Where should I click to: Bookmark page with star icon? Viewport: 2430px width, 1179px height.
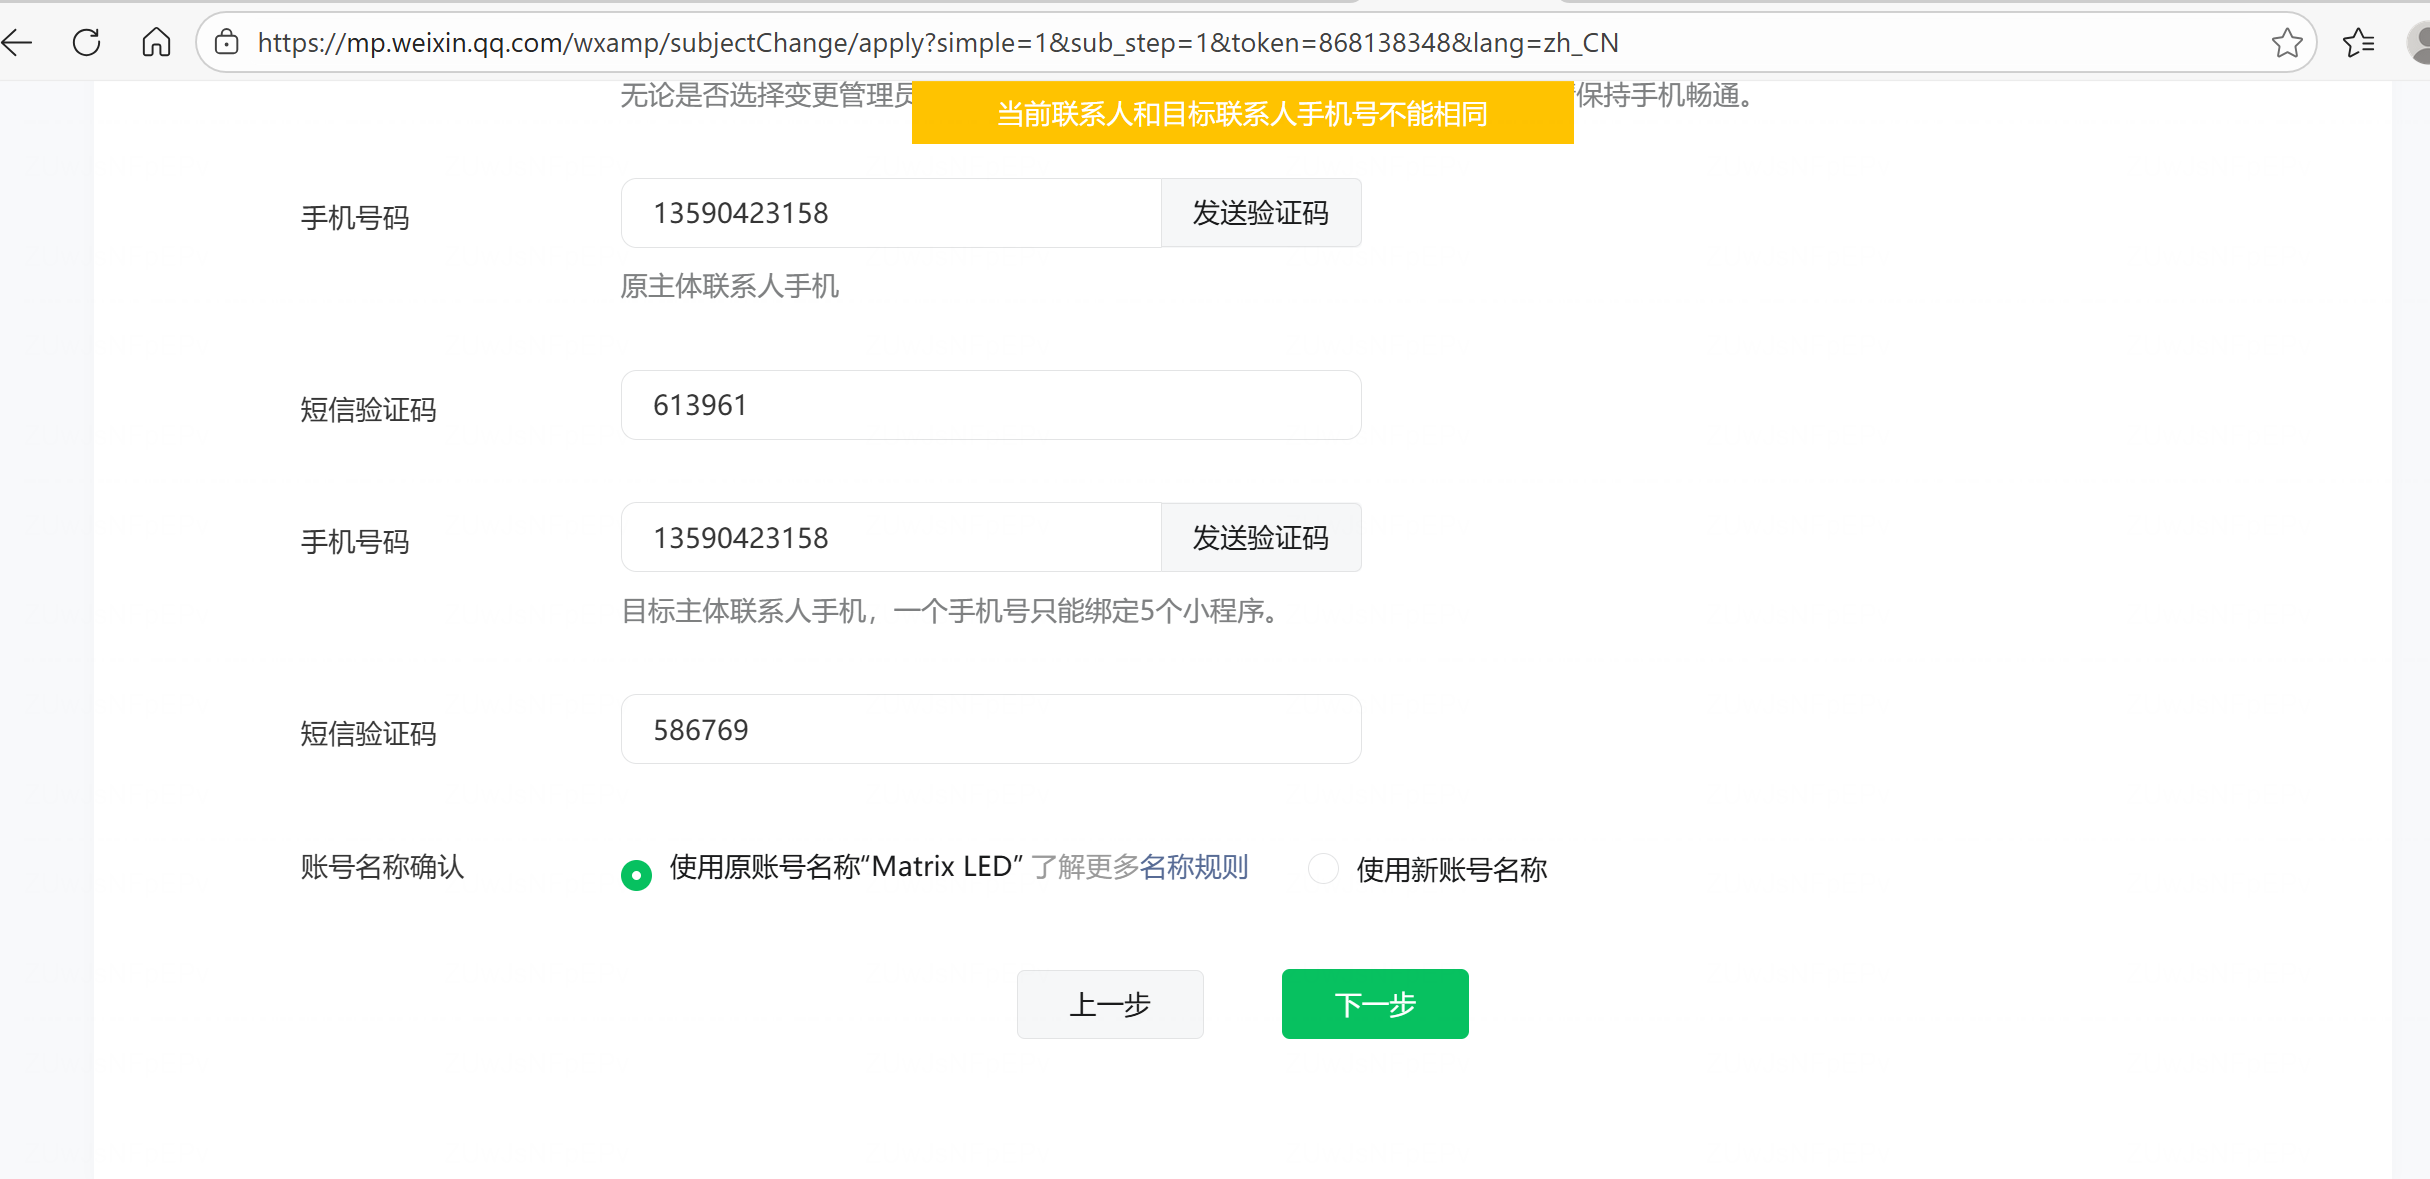click(x=2286, y=42)
